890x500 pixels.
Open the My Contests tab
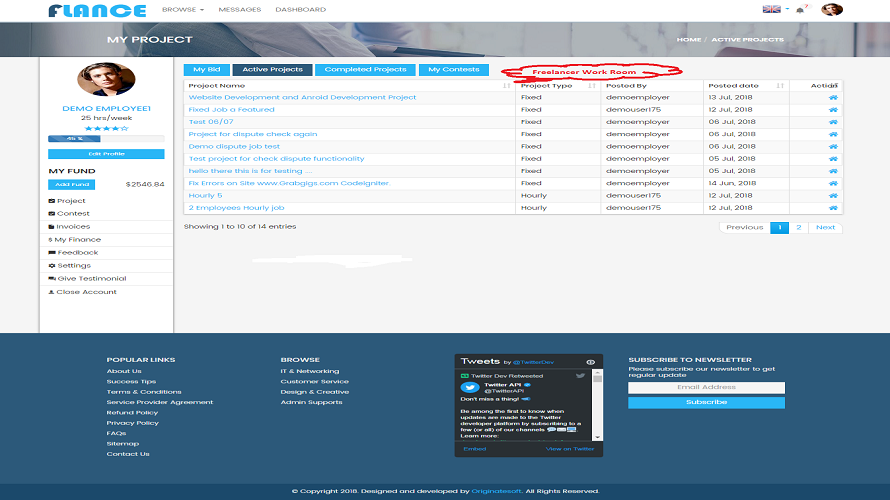[x=454, y=70]
